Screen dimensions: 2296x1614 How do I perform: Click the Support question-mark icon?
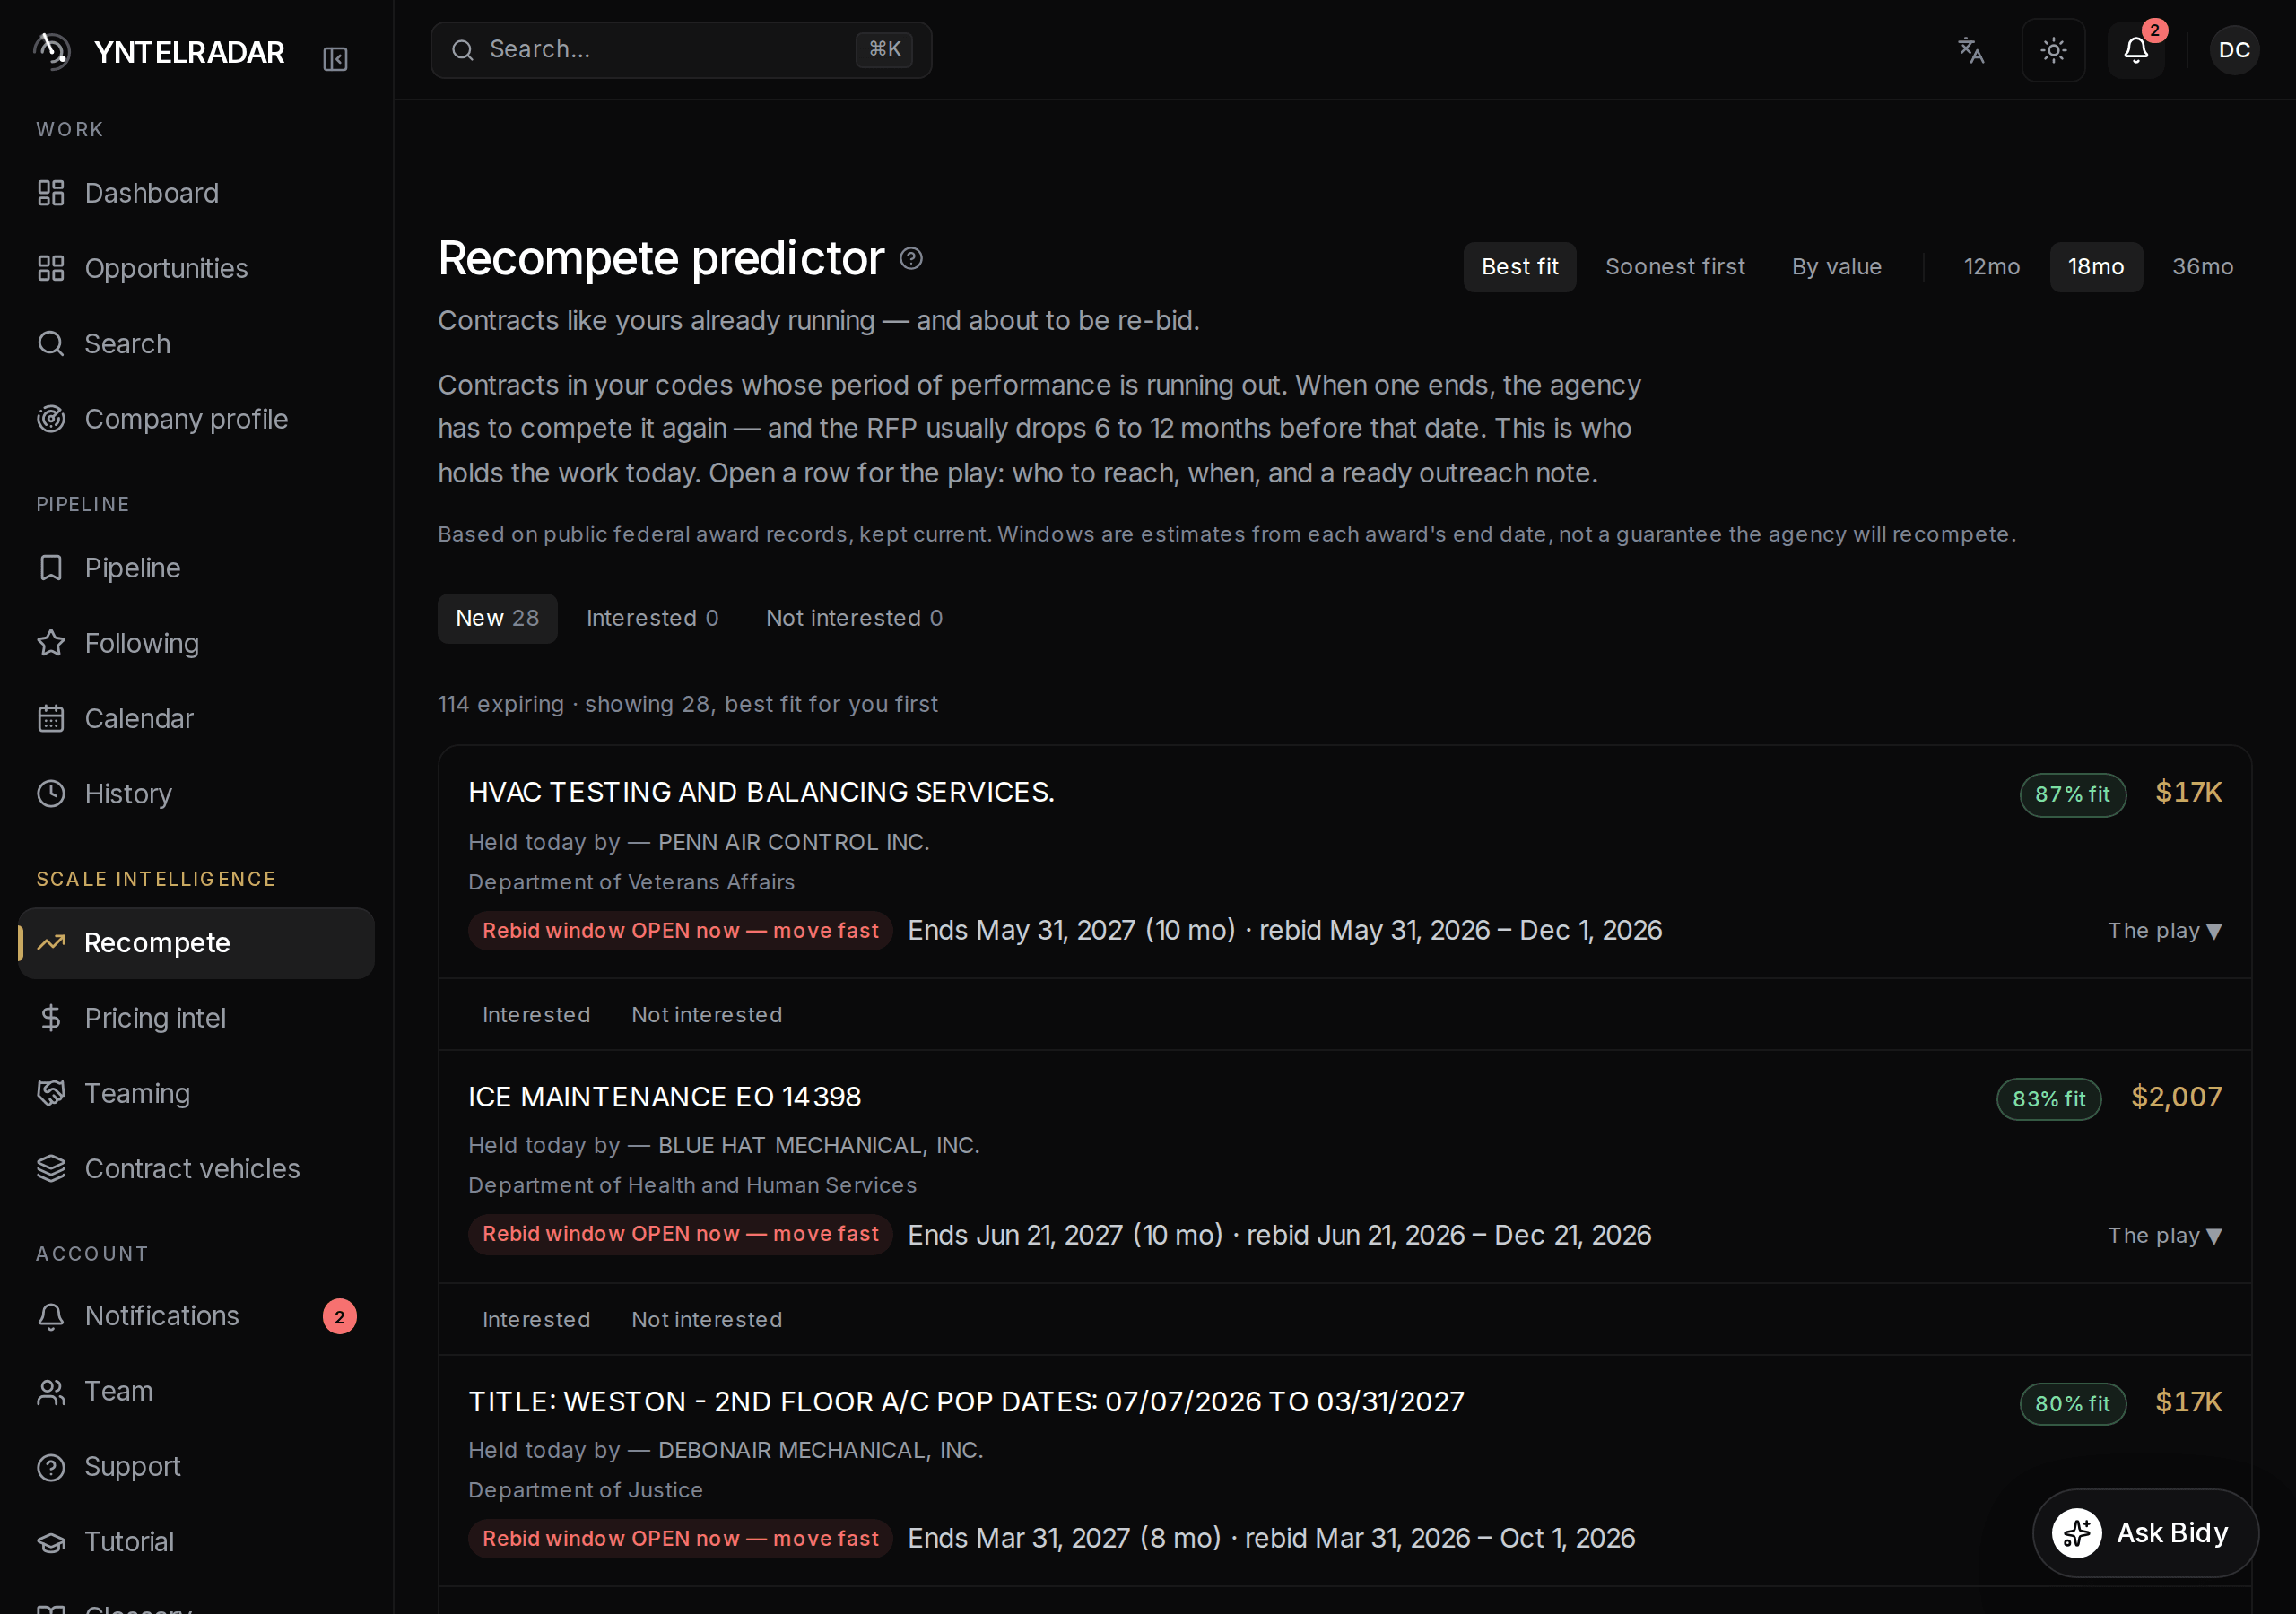pos(51,1467)
